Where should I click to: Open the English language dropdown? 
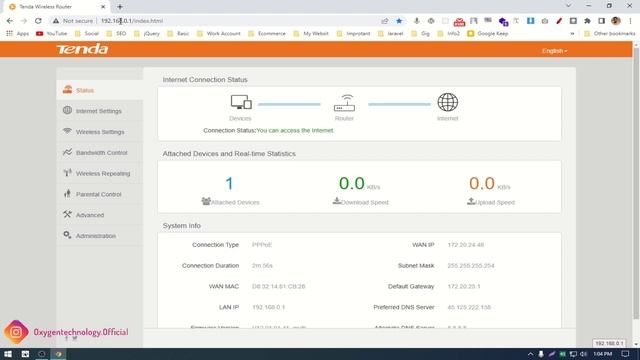(x=554, y=51)
